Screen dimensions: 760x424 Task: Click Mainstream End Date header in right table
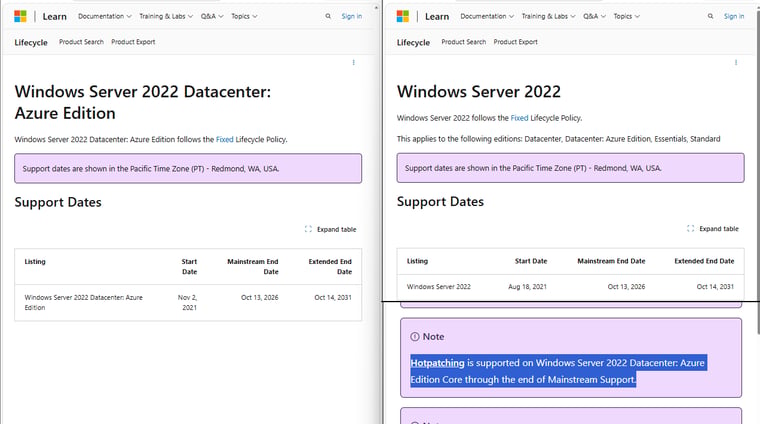[611, 261]
